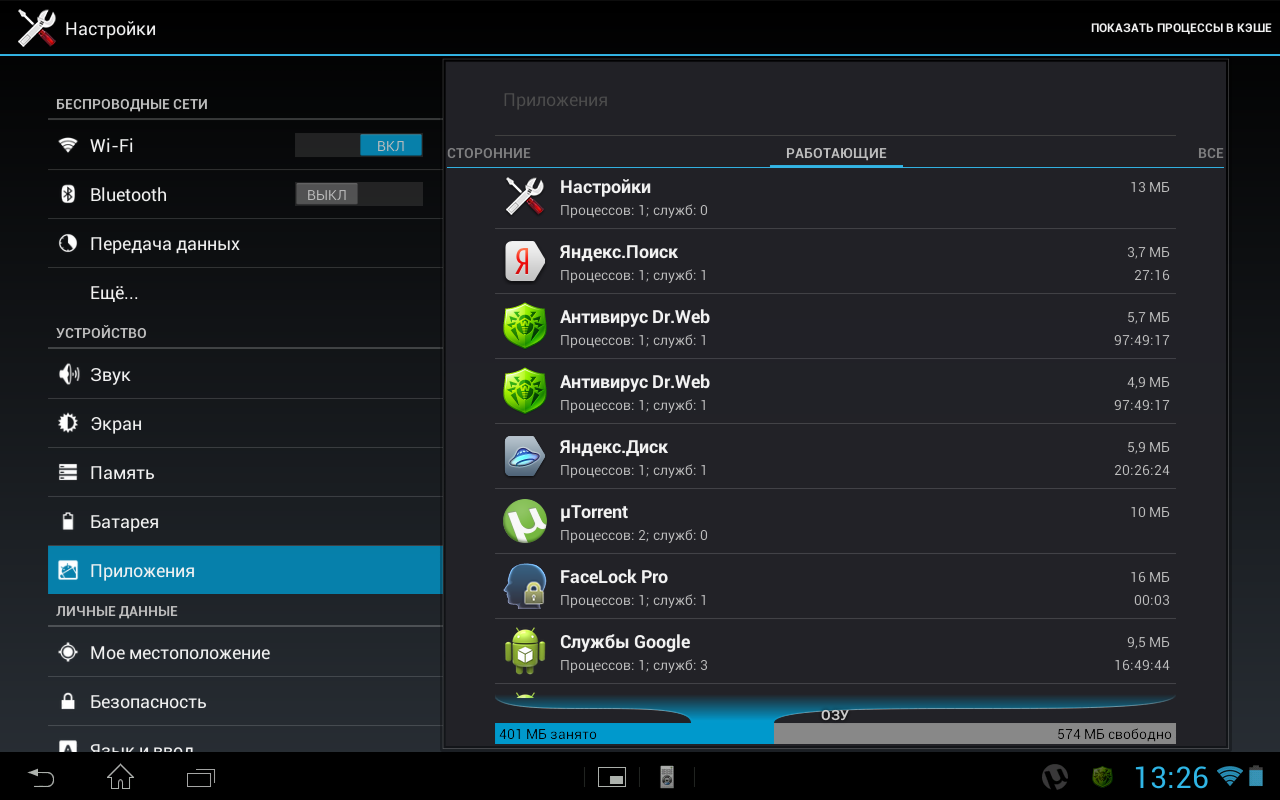Image resolution: width=1280 pixels, height=800 pixels.
Task: Tap the first Антивирус Dr.Web icon (5,7 МБ)
Action: 524,326
